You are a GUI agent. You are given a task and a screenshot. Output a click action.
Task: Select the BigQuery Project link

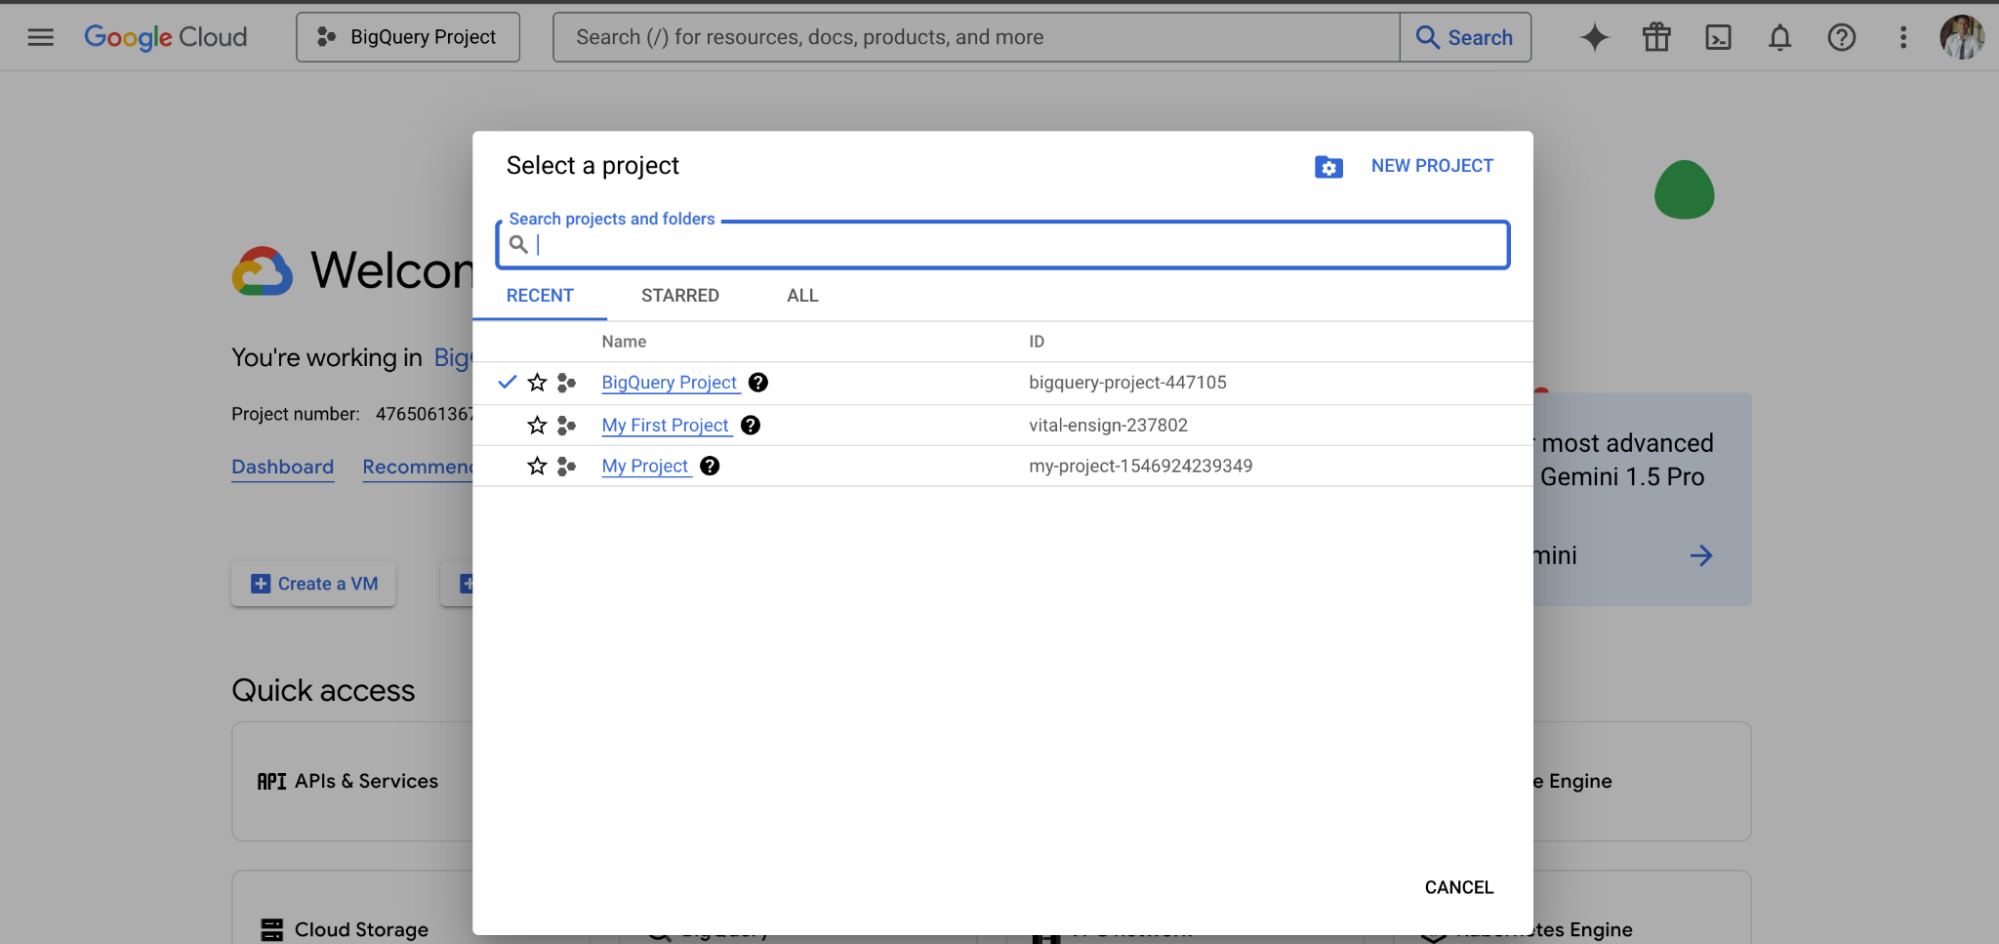[x=669, y=383]
